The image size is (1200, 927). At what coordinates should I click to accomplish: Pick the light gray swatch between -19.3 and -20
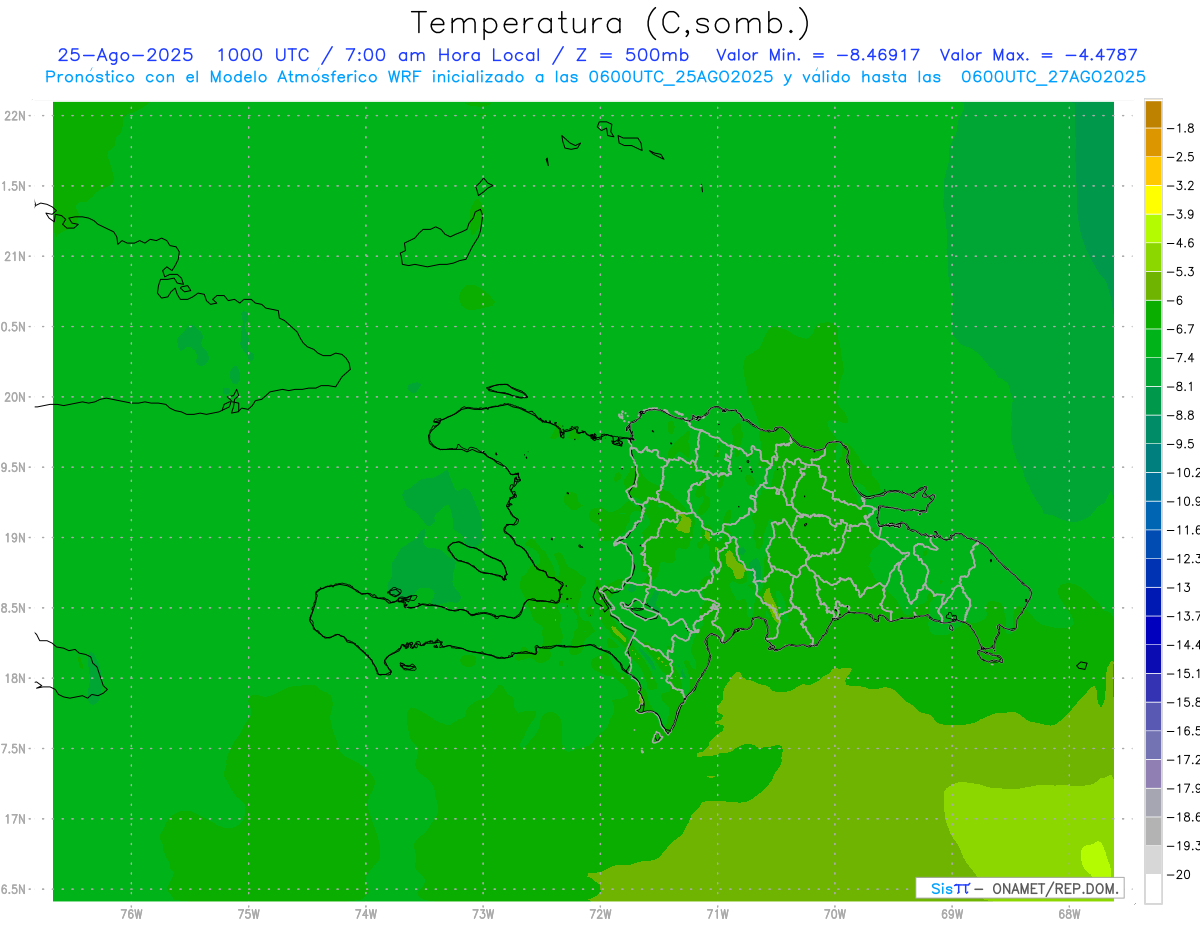coord(1153,859)
